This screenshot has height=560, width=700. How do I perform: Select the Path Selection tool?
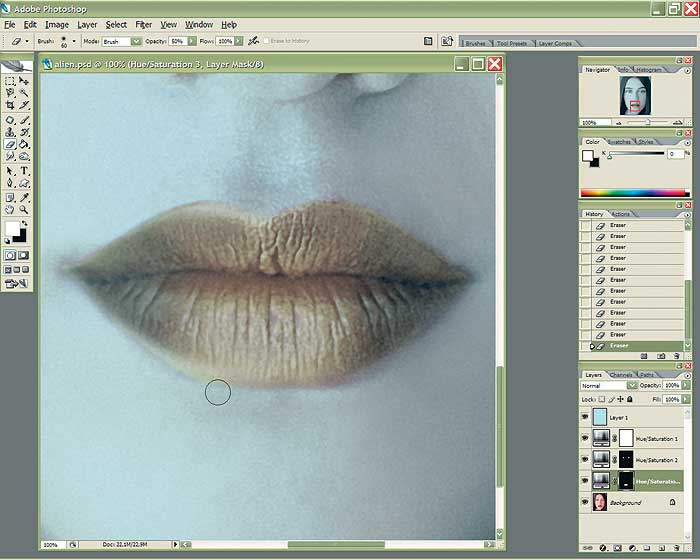[10, 171]
